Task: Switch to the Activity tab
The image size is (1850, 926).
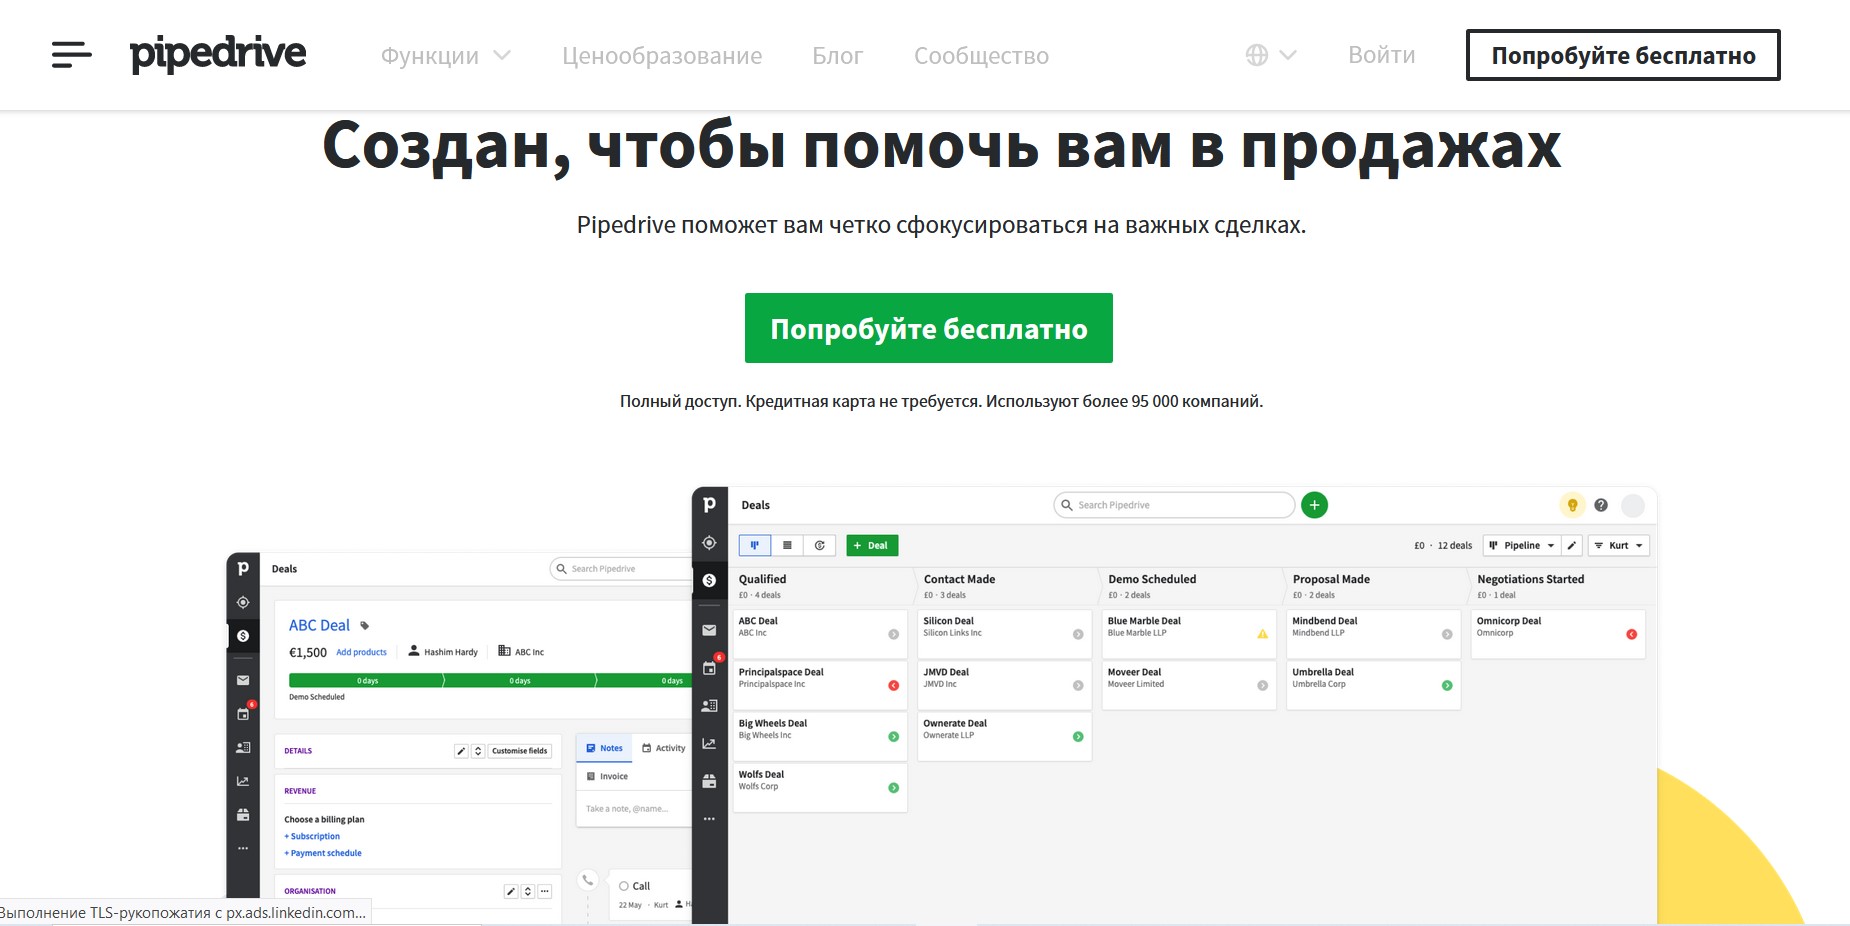Action: (663, 748)
